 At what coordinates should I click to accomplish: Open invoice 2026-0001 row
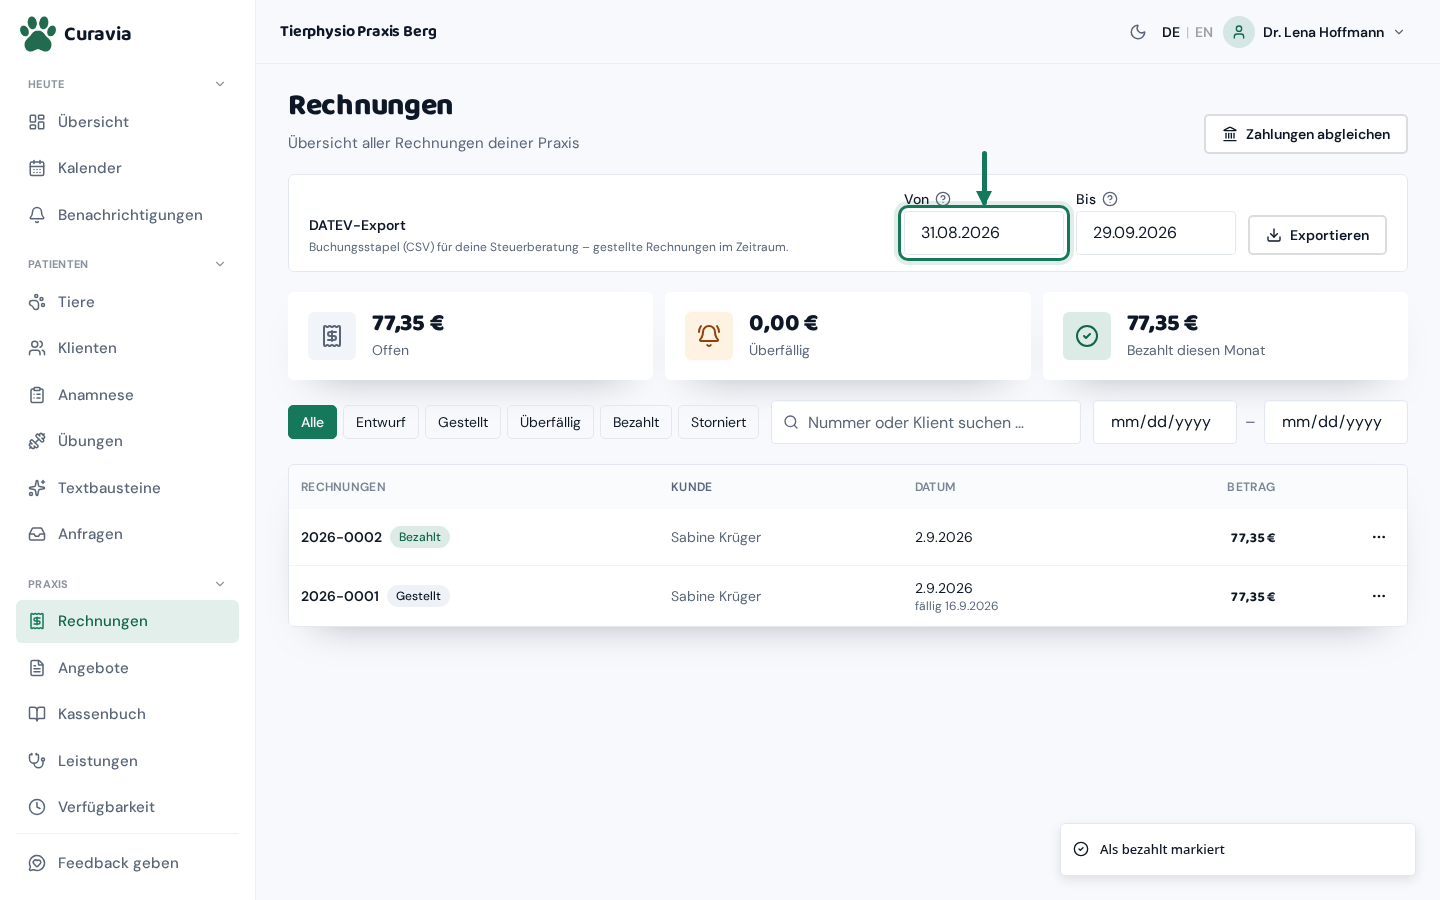tap(848, 596)
